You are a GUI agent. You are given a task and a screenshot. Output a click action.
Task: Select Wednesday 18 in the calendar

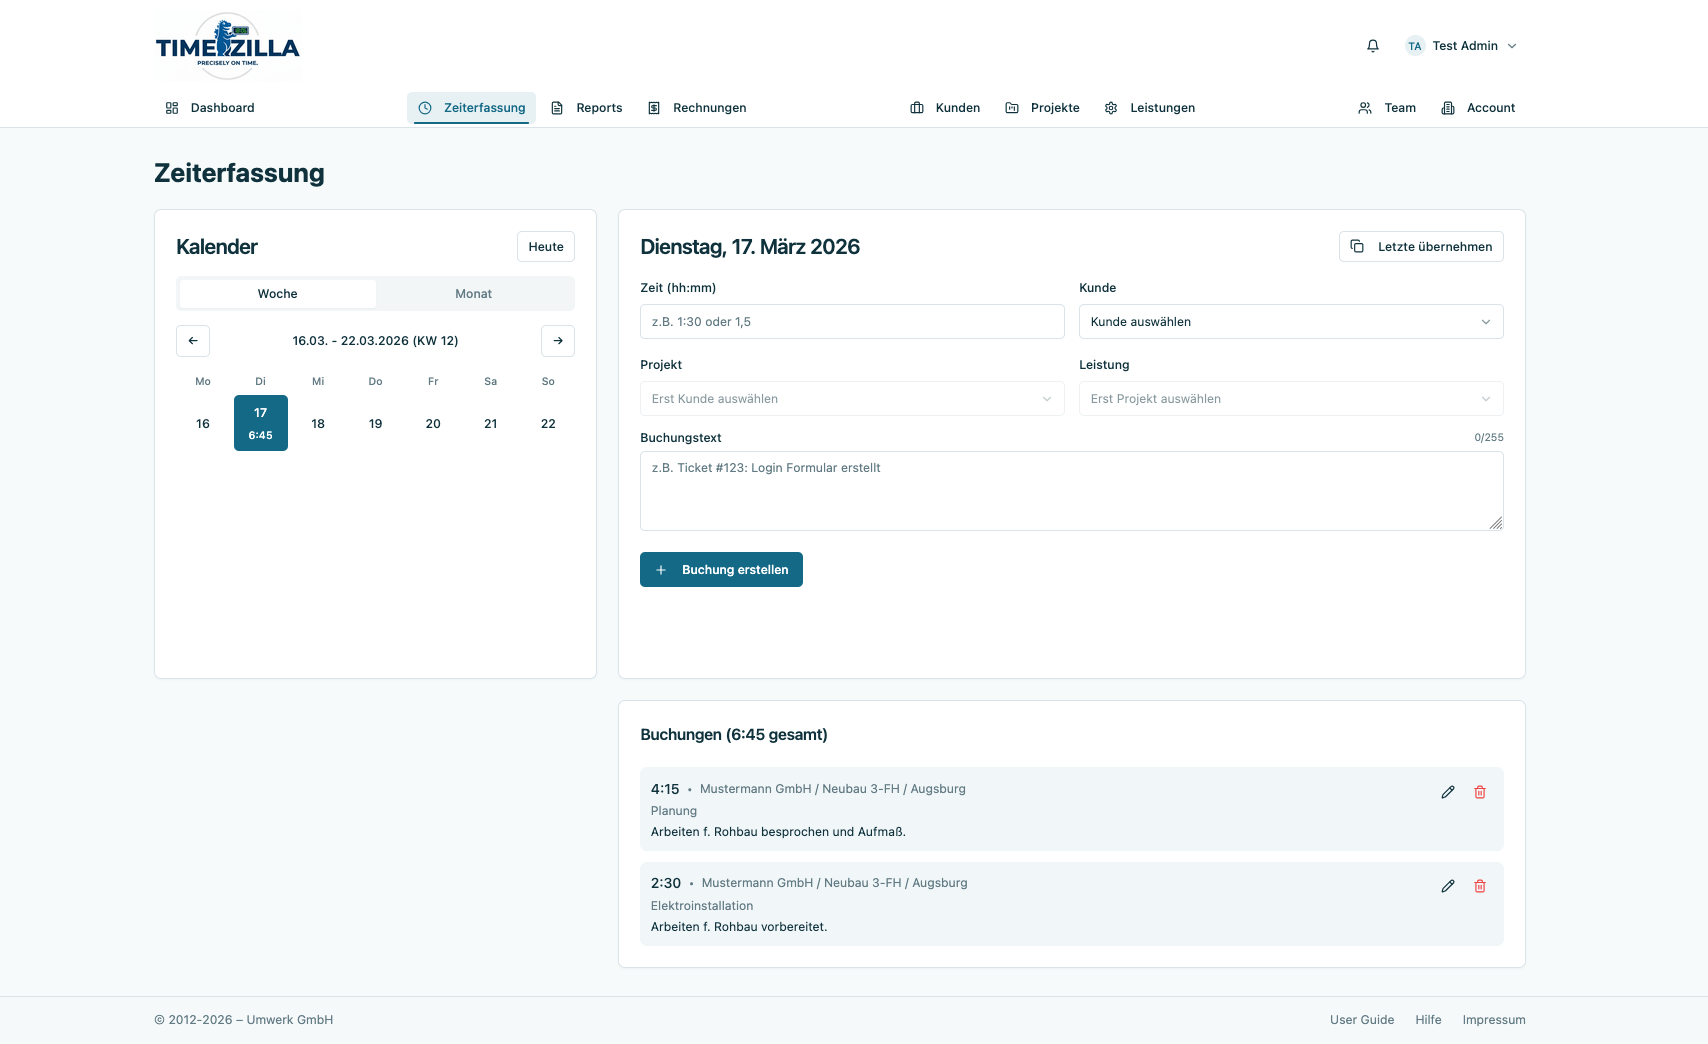click(x=318, y=424)
